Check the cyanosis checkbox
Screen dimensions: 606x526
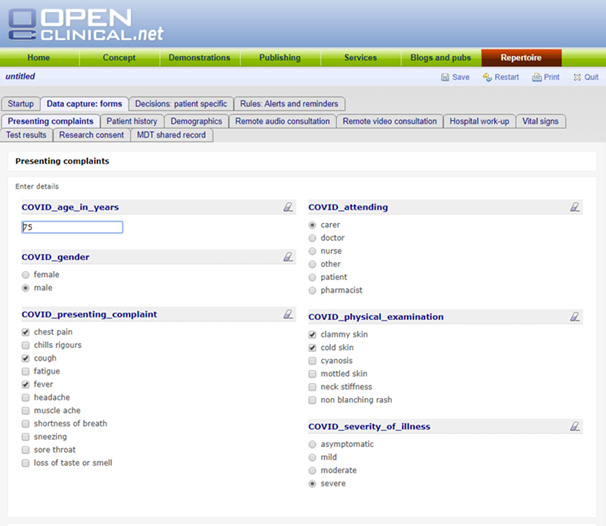[x=312, y=361]
